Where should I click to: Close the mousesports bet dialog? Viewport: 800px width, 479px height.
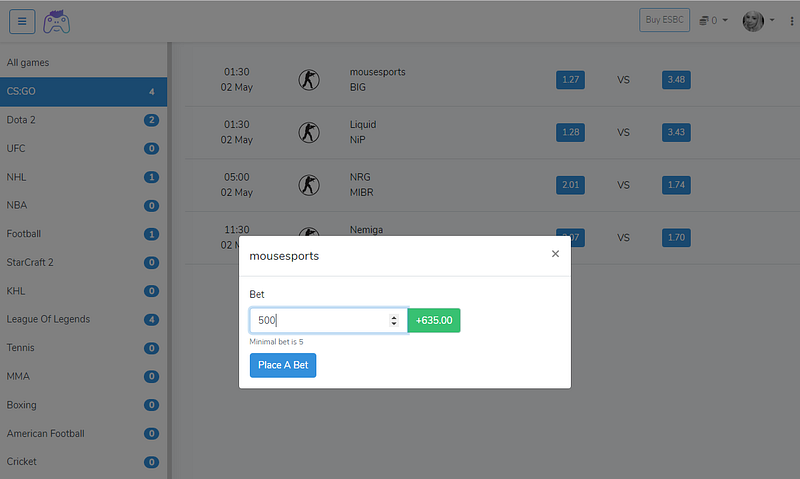click(555, 254)
